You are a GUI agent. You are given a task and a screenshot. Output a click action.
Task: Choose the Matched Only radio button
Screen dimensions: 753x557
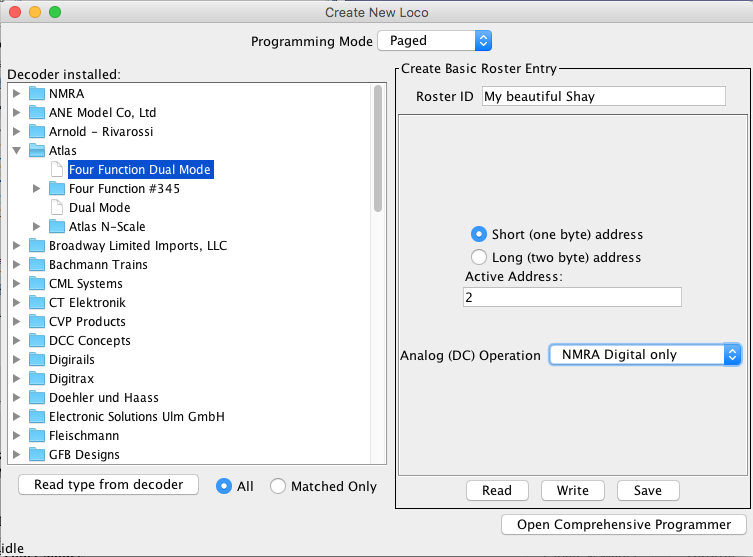coord(278,486)
